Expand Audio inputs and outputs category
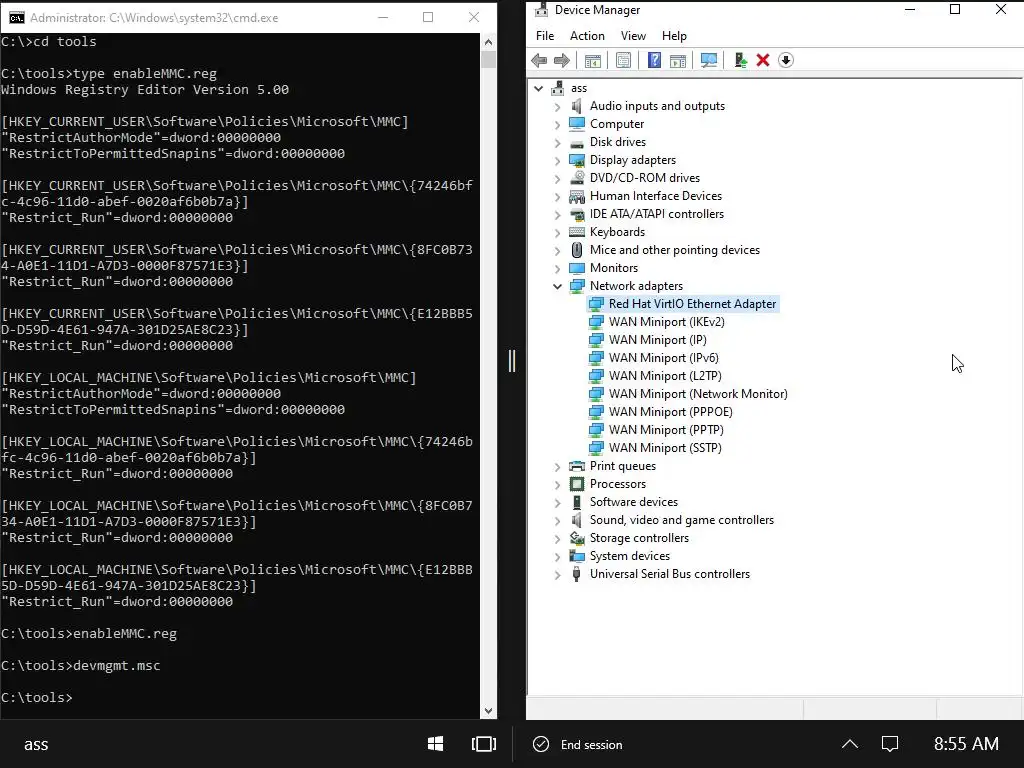The width and height of the screenshot is (1024, 768). 557,106
